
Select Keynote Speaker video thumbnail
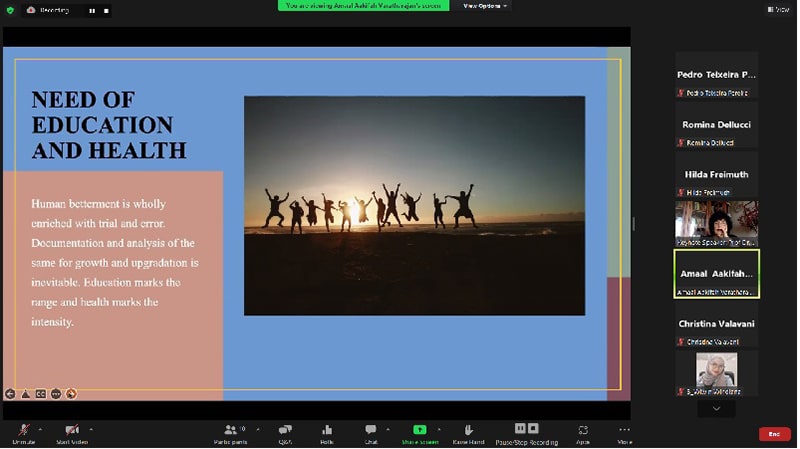pos(716,222)
